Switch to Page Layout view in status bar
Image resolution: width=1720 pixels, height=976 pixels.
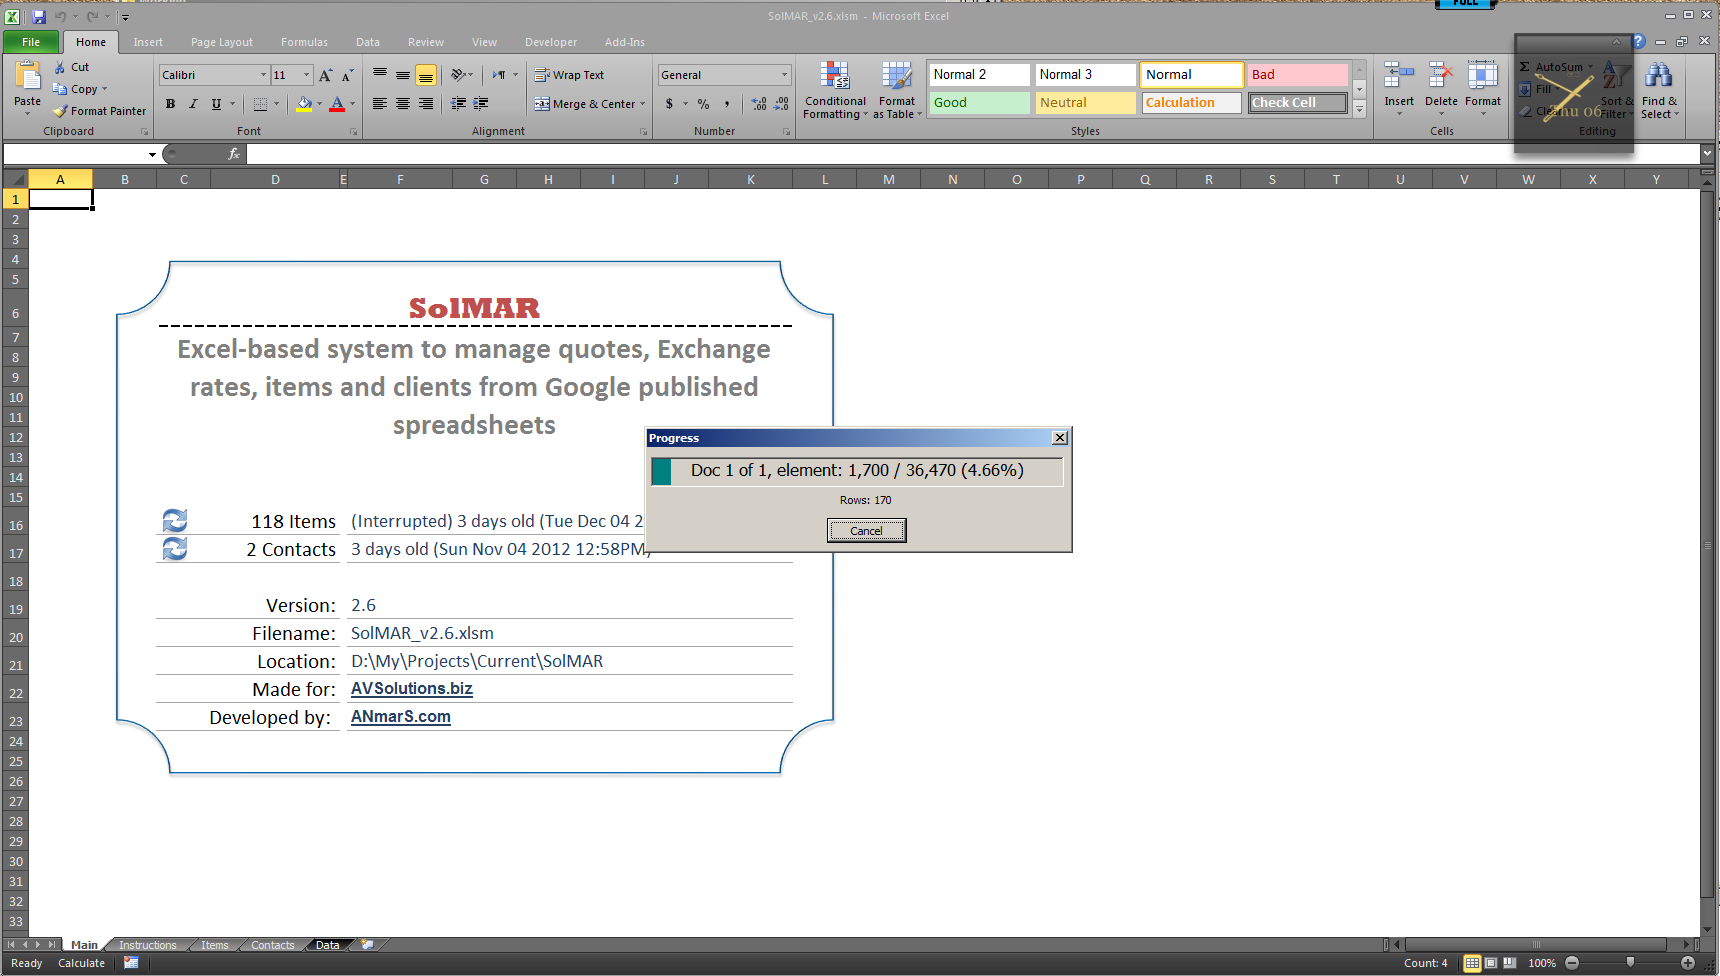coord(1491,963)
